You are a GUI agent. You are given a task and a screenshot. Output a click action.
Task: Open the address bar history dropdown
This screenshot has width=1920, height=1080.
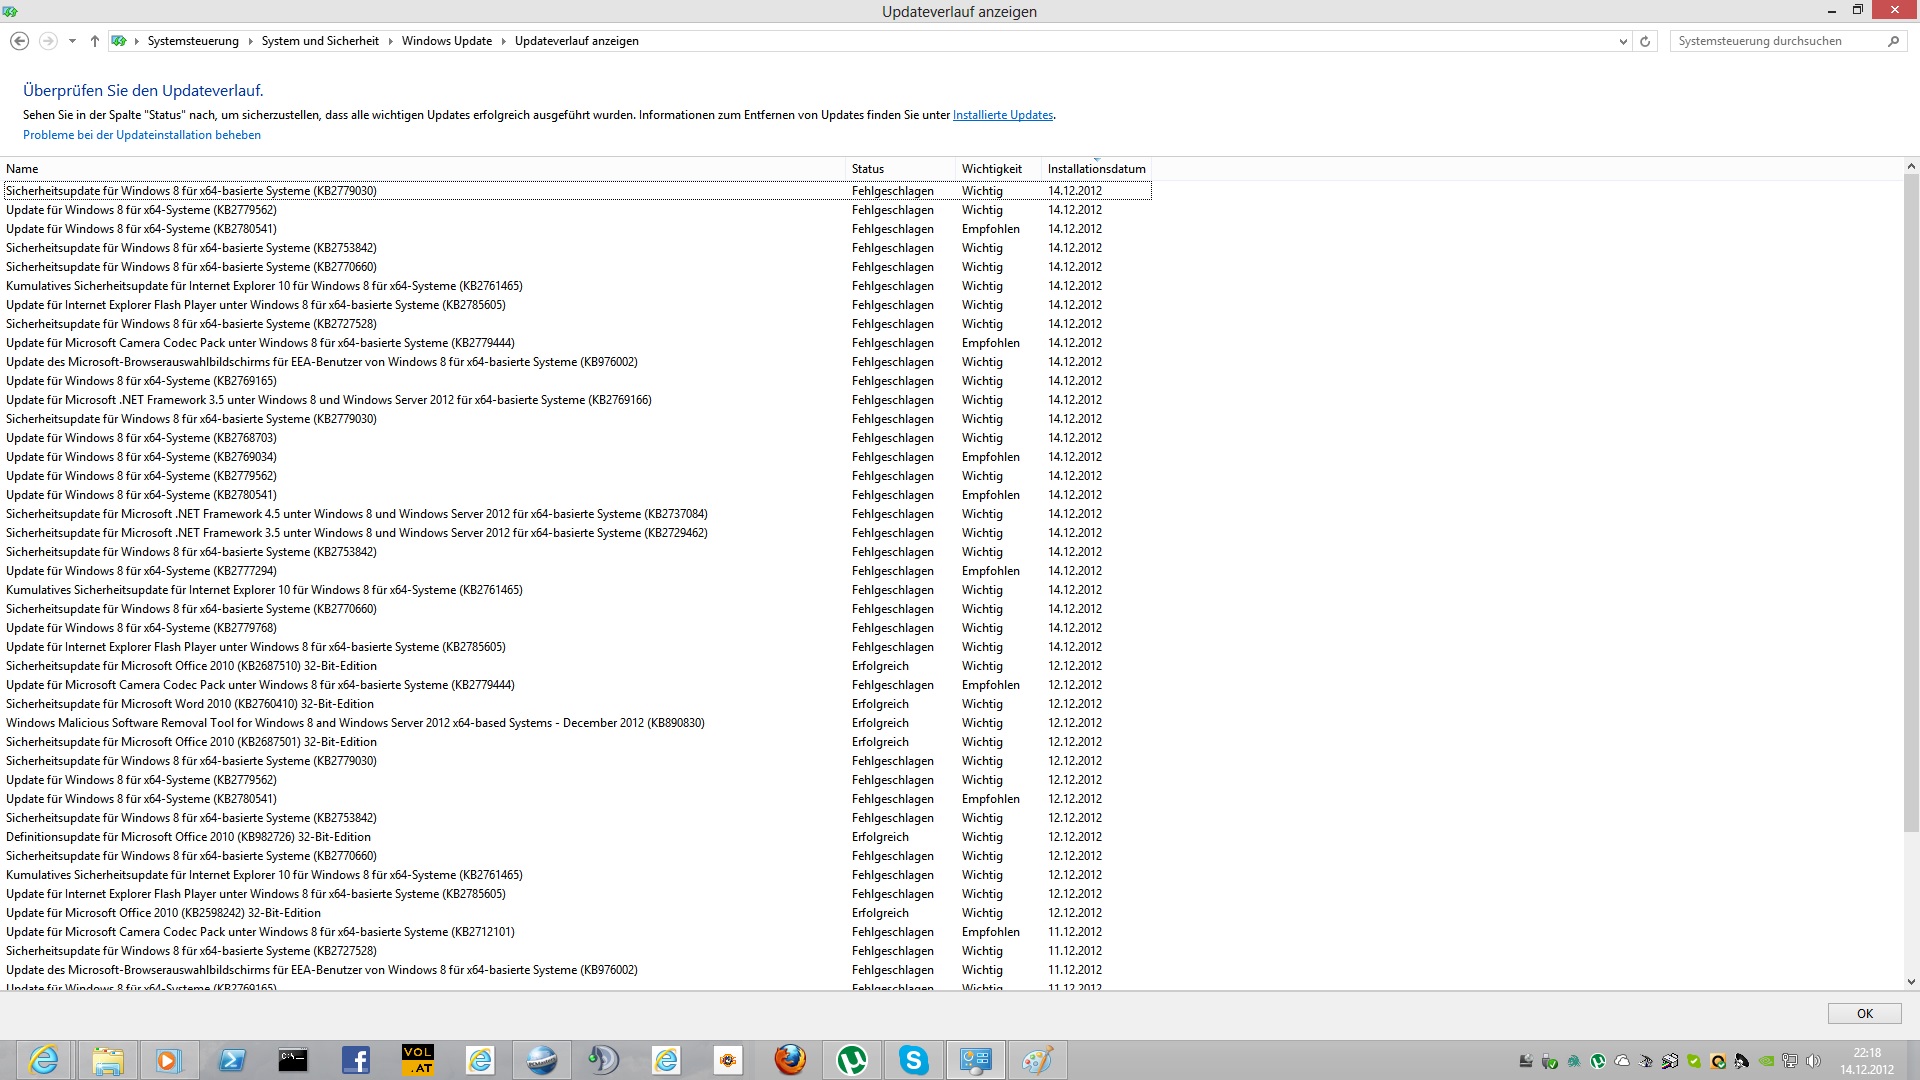click(1622, 42)
